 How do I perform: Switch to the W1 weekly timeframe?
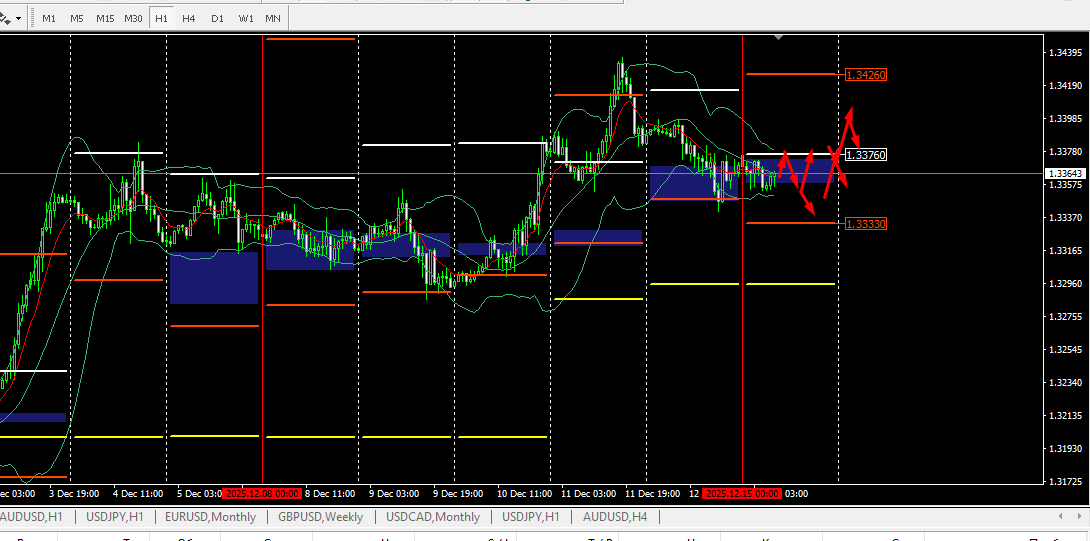245,19
